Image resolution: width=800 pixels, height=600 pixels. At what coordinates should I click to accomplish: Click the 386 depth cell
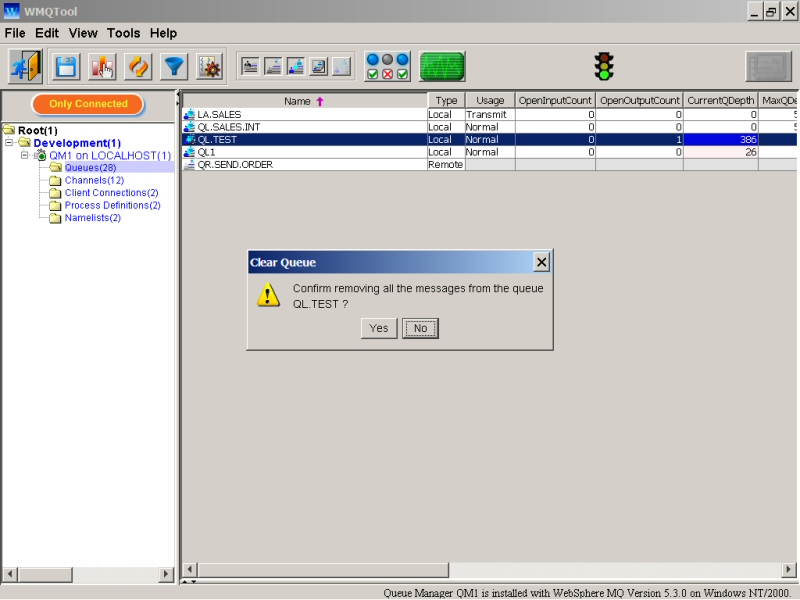click(x=720, y=139)
